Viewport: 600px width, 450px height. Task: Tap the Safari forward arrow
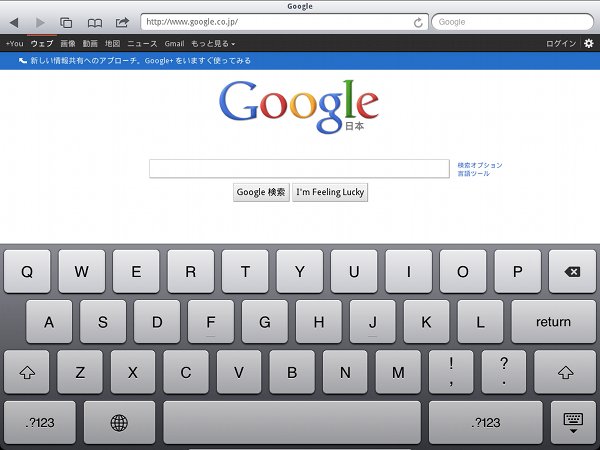[40, 23]
